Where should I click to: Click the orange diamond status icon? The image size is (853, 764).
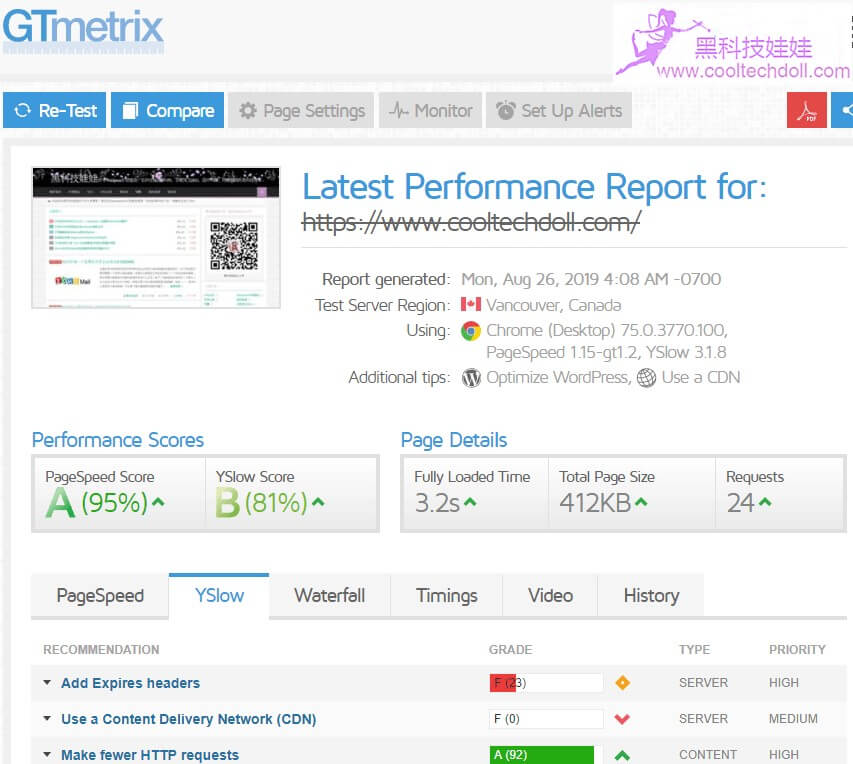coord(622,682)
